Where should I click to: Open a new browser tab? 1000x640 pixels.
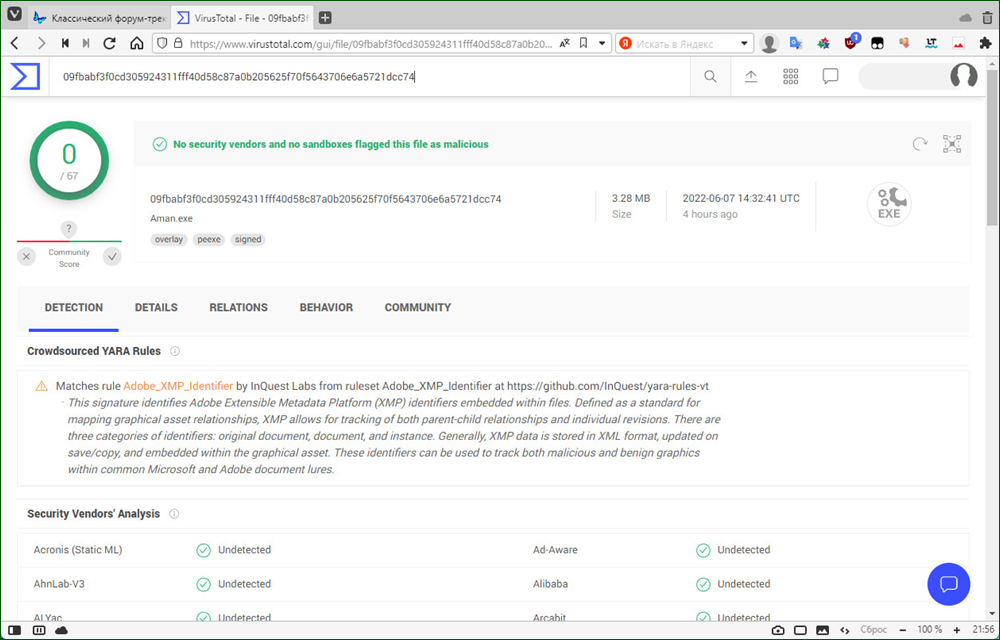[325, 18]
